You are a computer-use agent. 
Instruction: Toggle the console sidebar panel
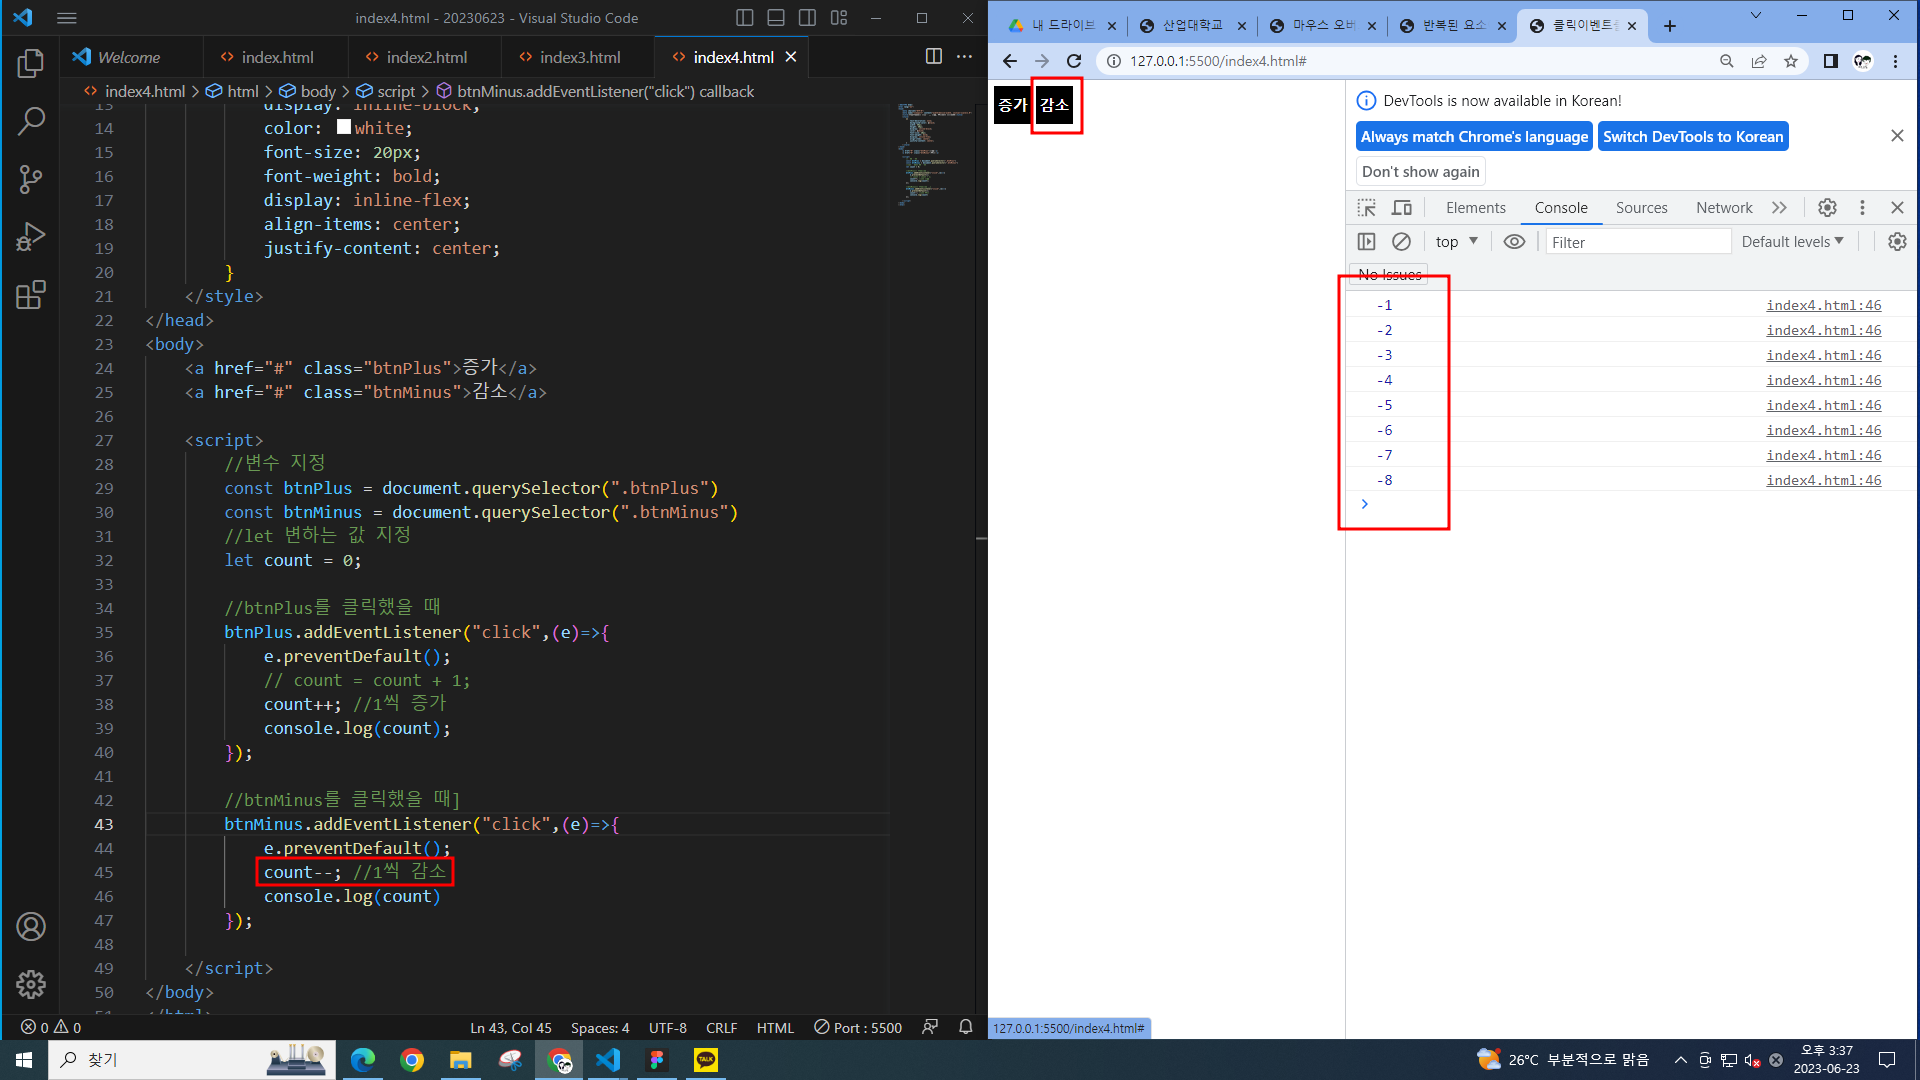[1366, 242]
